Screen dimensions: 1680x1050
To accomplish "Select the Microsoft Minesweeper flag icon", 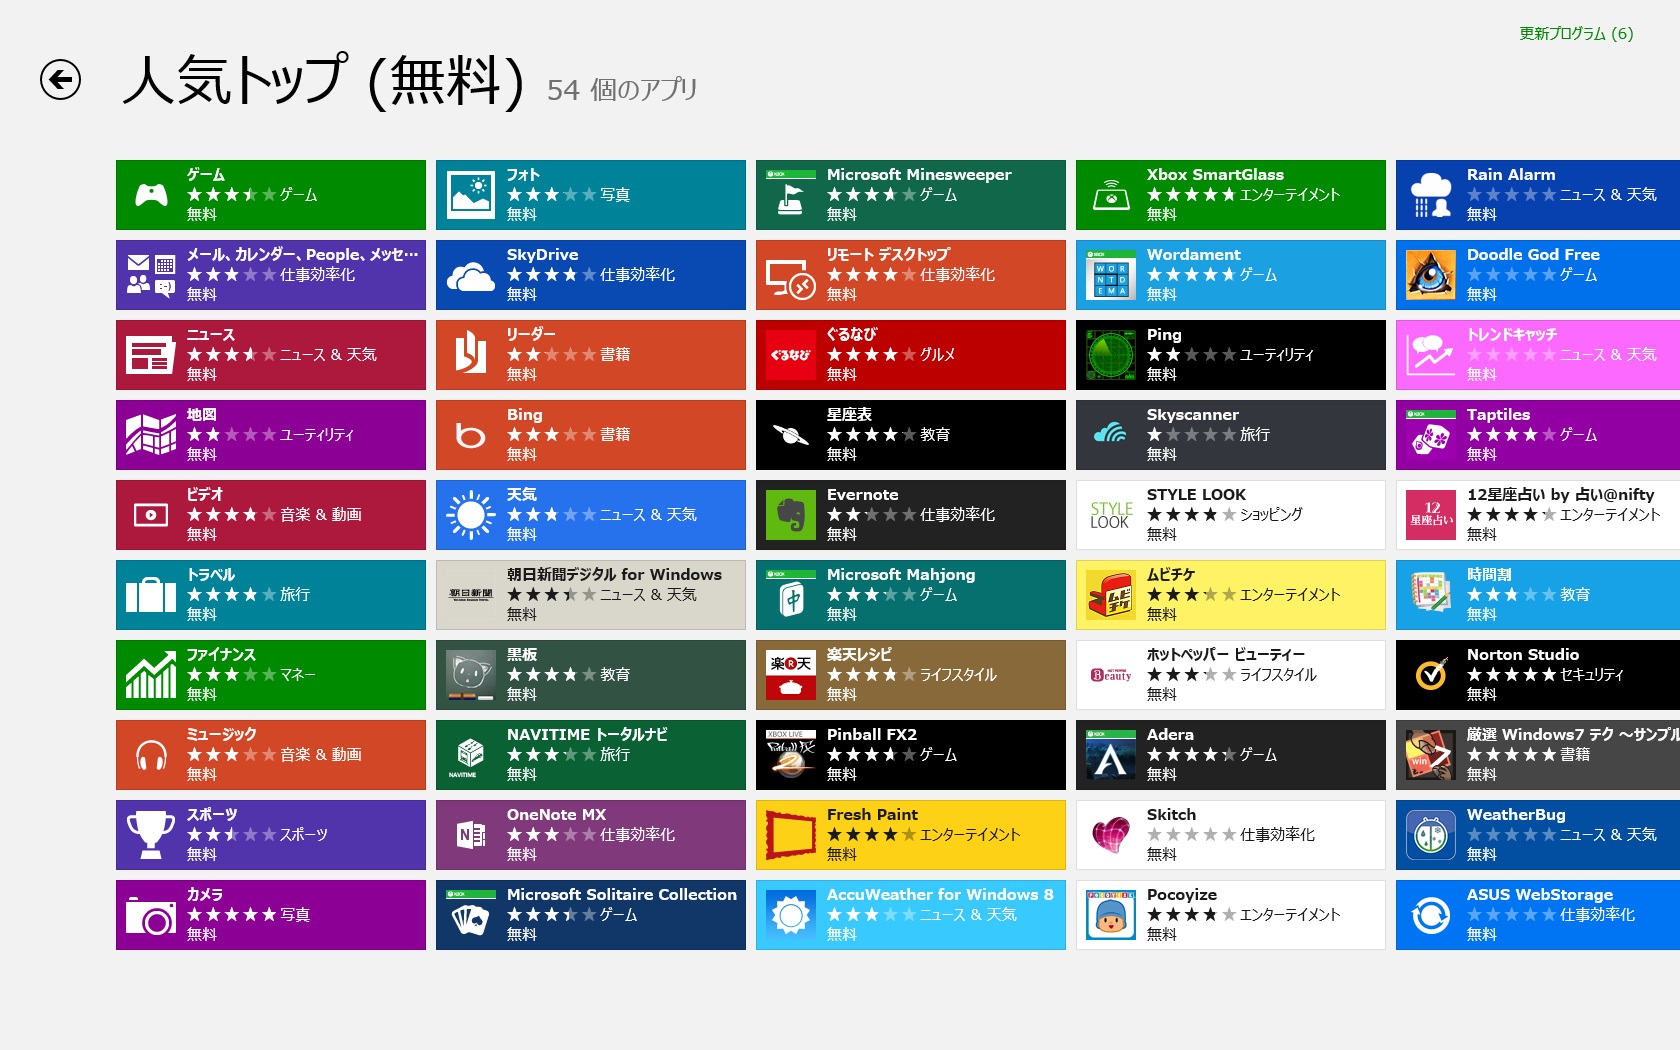I will tap(791, 195).
